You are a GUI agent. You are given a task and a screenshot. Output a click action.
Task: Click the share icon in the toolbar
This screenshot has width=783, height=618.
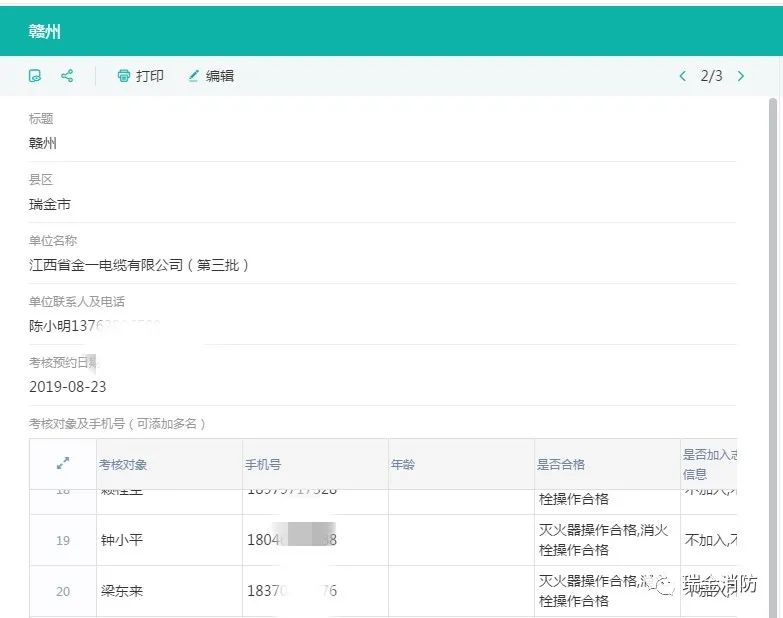pyautogui.click(x=67, y=76)
